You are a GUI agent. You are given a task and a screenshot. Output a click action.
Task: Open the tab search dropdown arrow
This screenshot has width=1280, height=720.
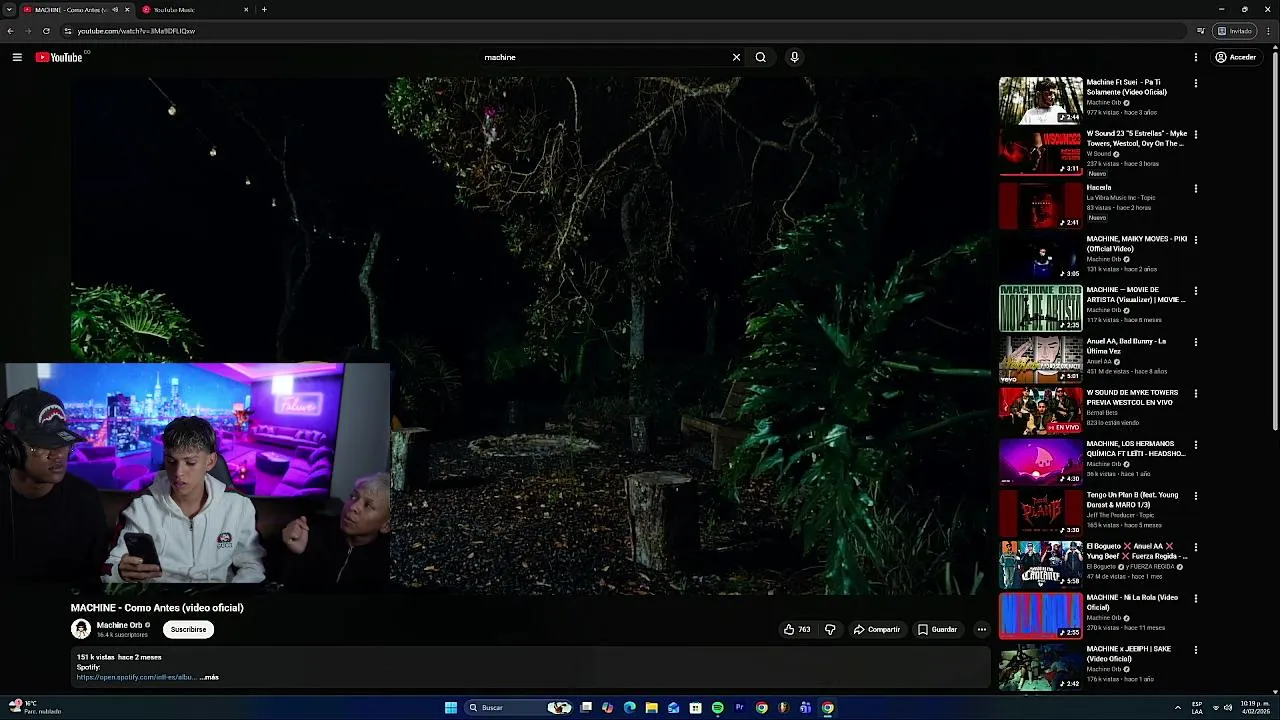click(x=9, y=9)
